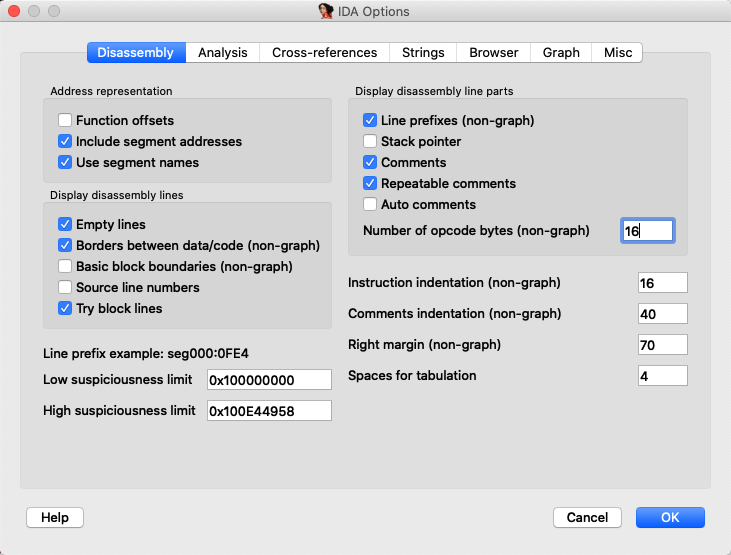731x555 pixels.
Task: Disable the Empty lines checkbox
Action: pos(65,224)
